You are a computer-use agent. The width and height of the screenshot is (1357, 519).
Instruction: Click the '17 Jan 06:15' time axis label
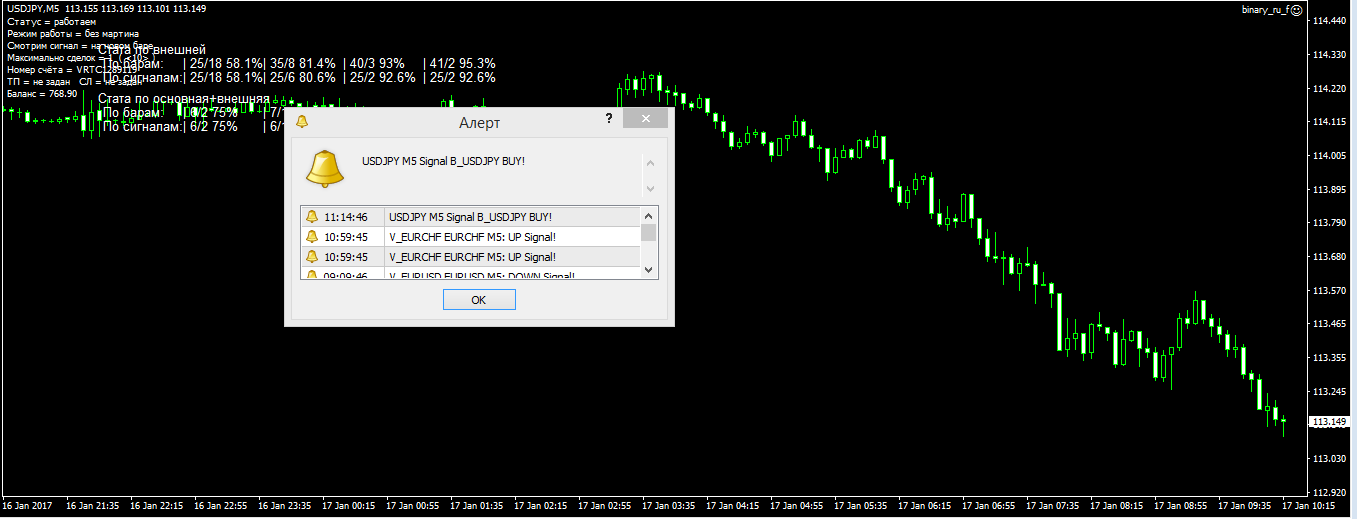(x=924, y=505)
